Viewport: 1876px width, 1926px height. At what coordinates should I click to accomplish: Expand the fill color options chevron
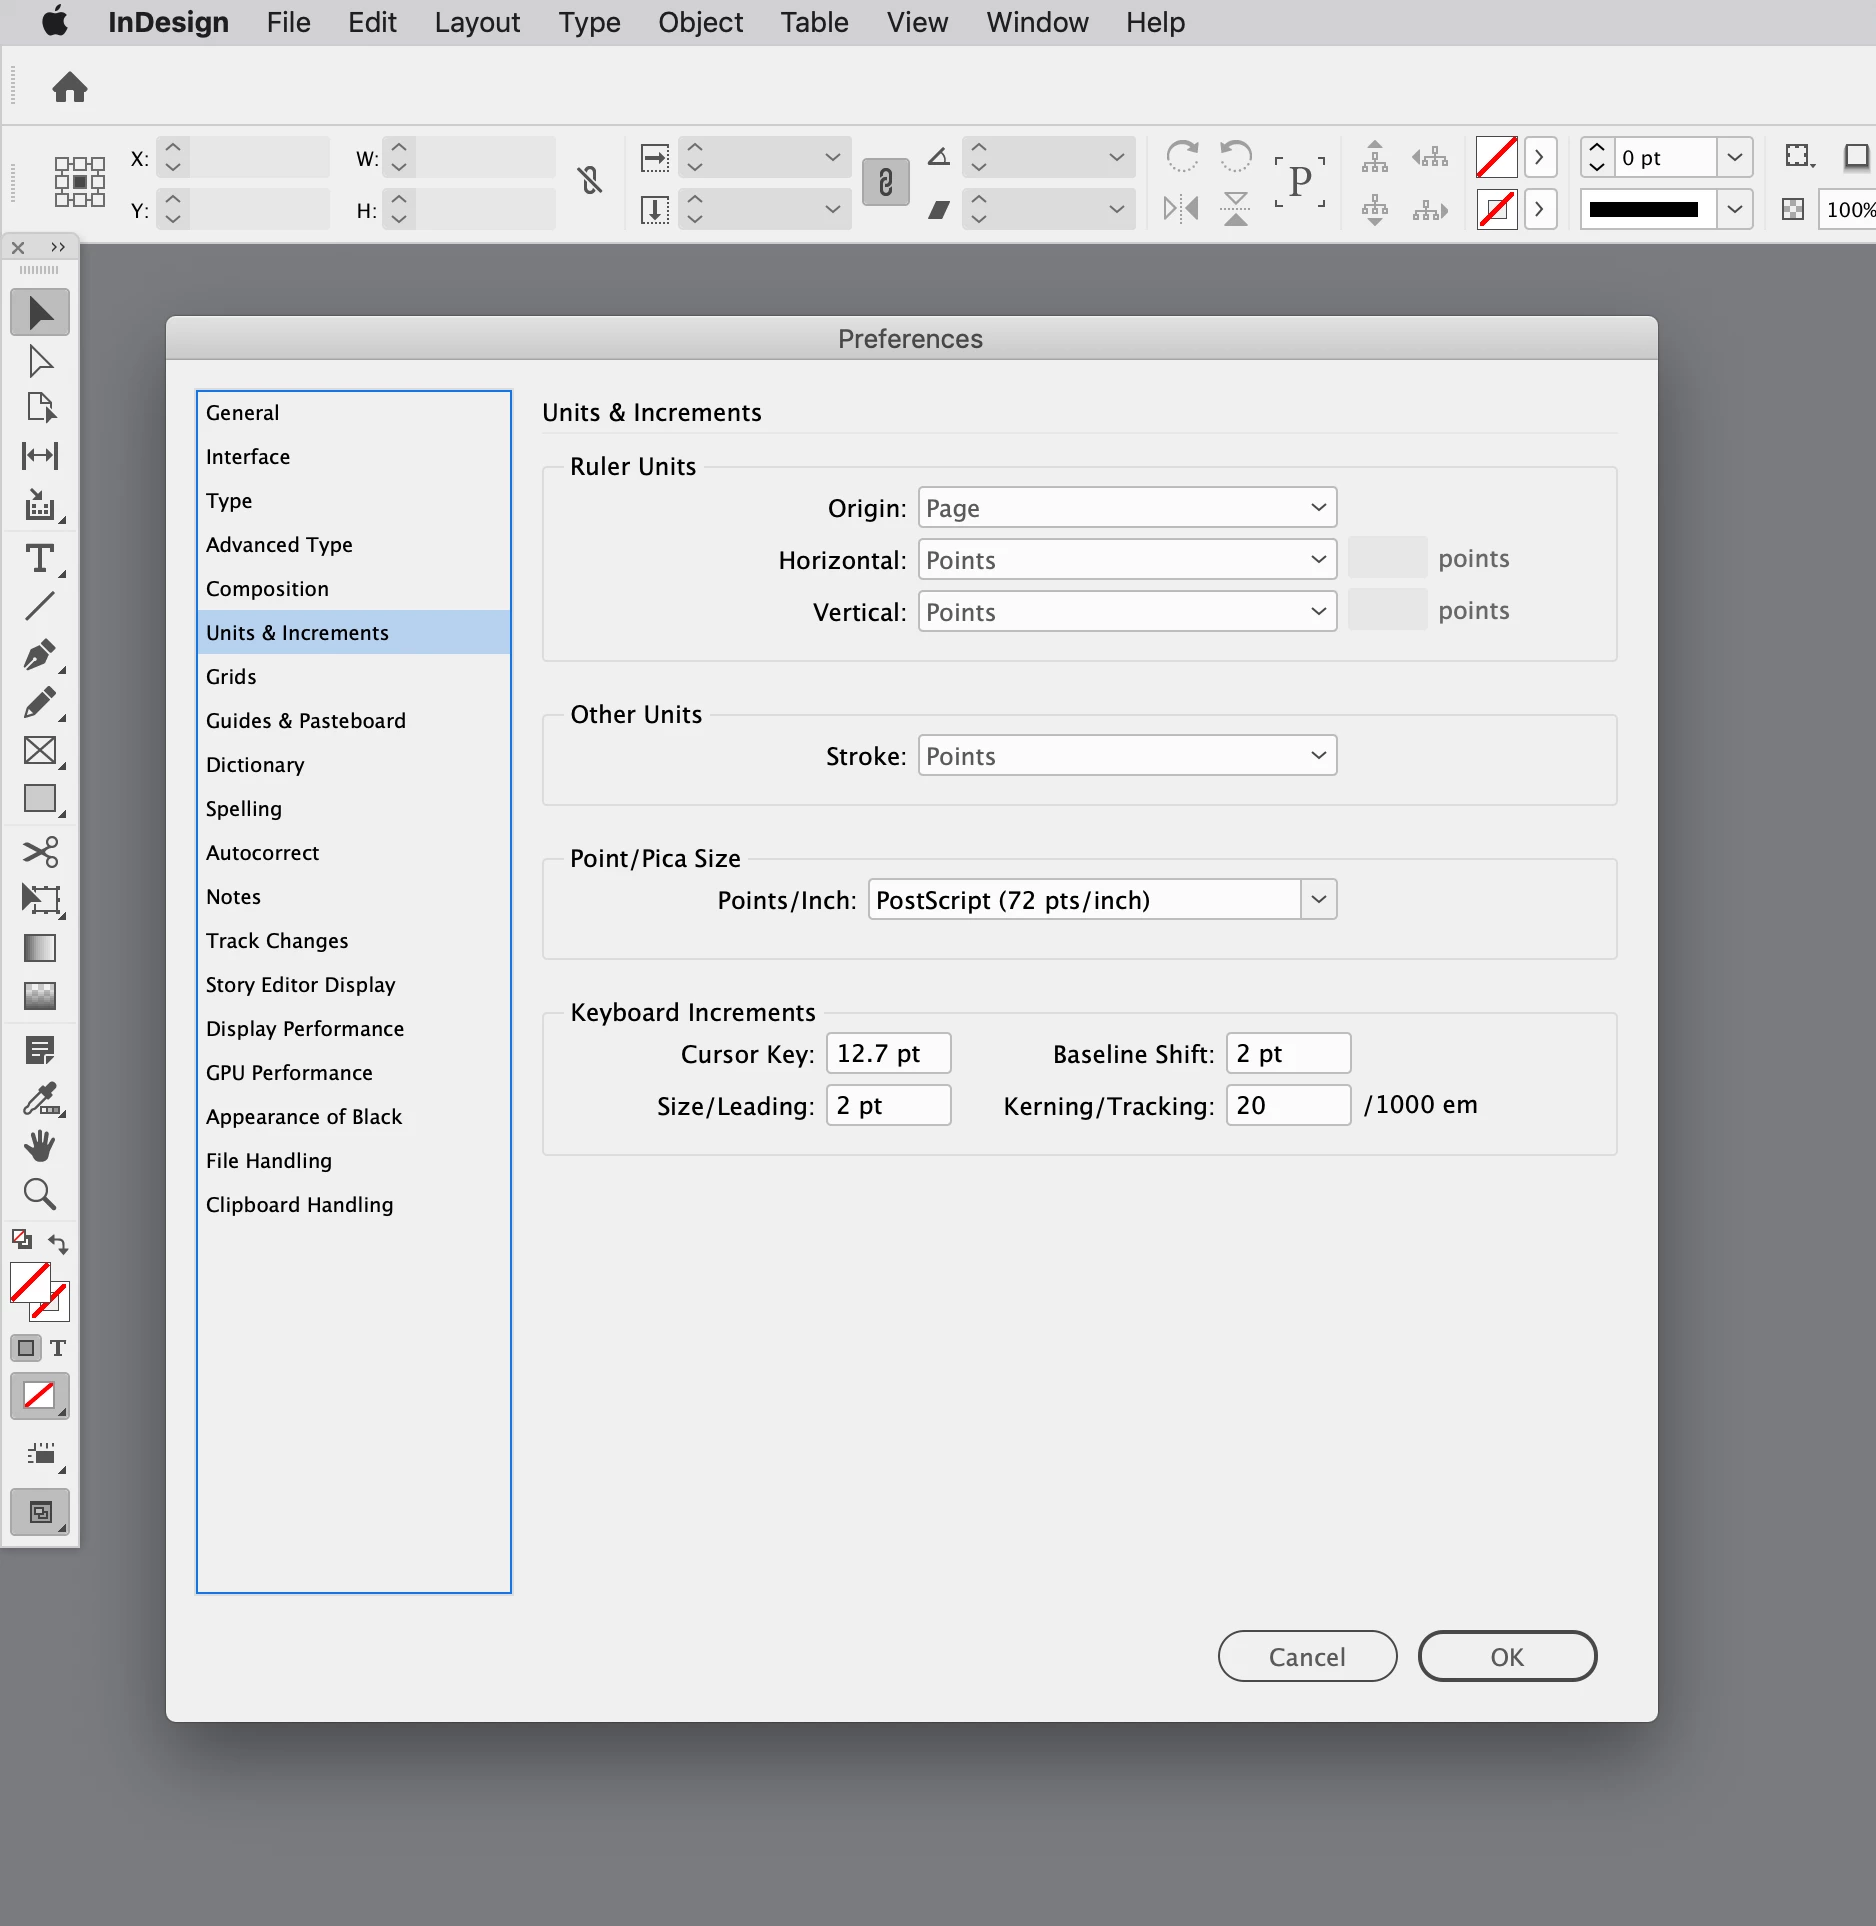tap(1540, 157)
